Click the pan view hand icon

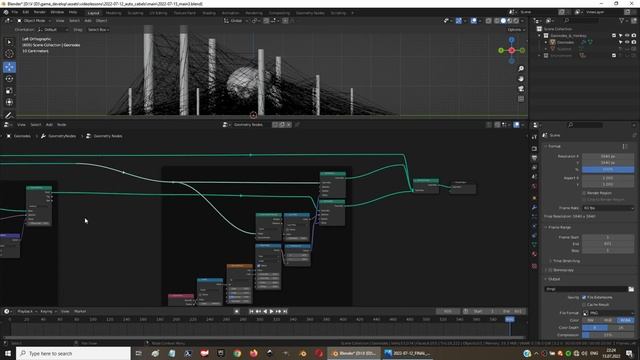(x=521, y=79)
